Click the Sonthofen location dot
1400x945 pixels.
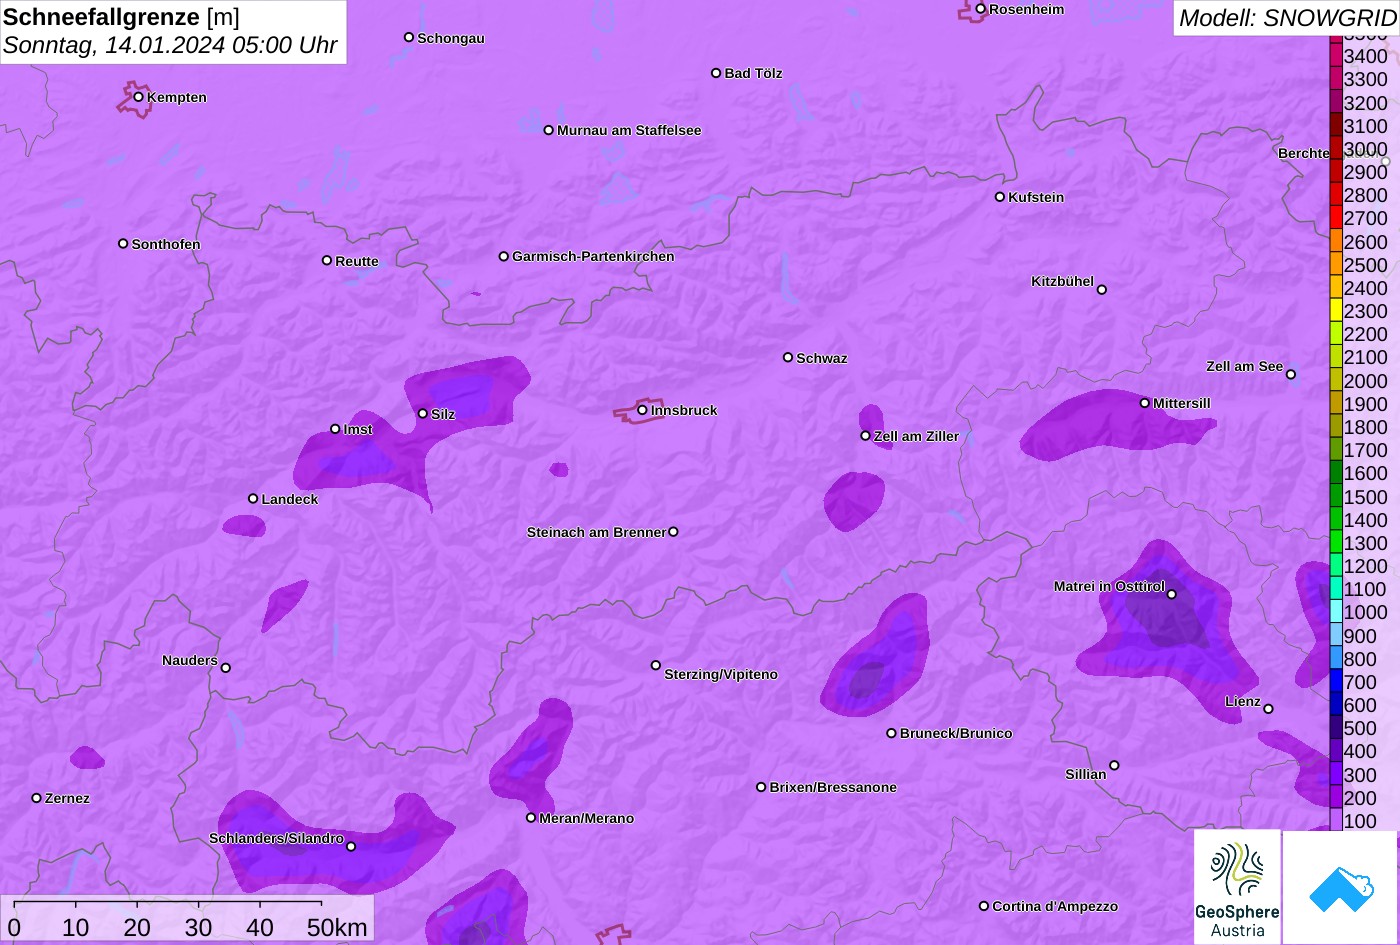123,244
